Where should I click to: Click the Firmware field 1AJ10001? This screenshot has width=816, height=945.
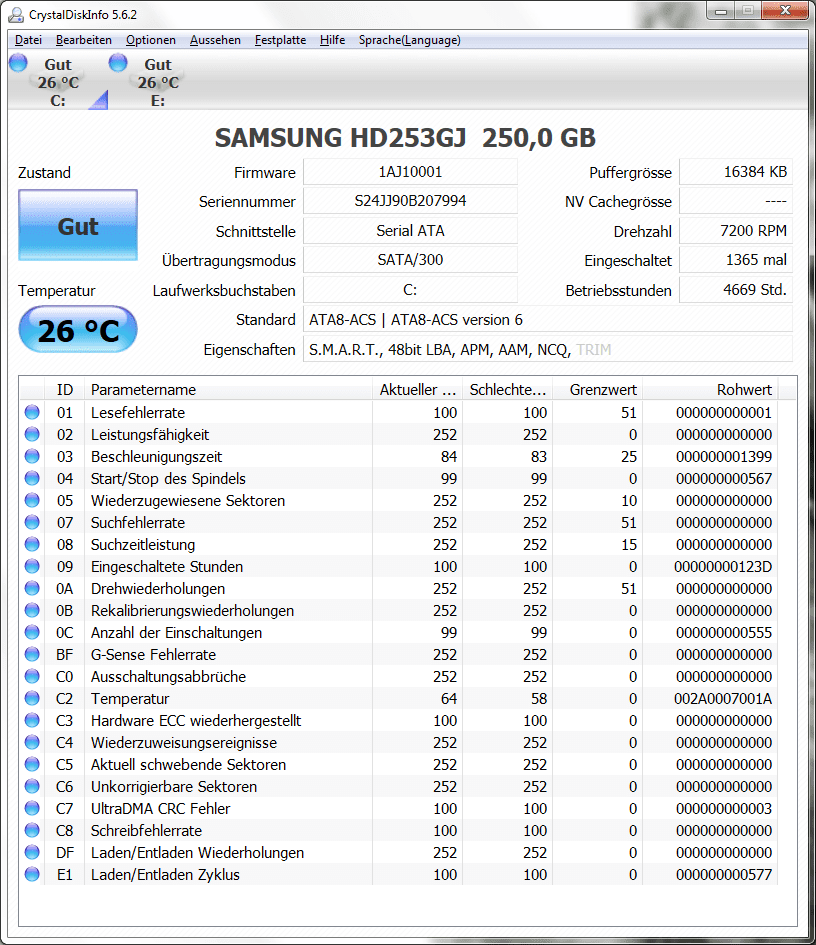click(410, 172)
